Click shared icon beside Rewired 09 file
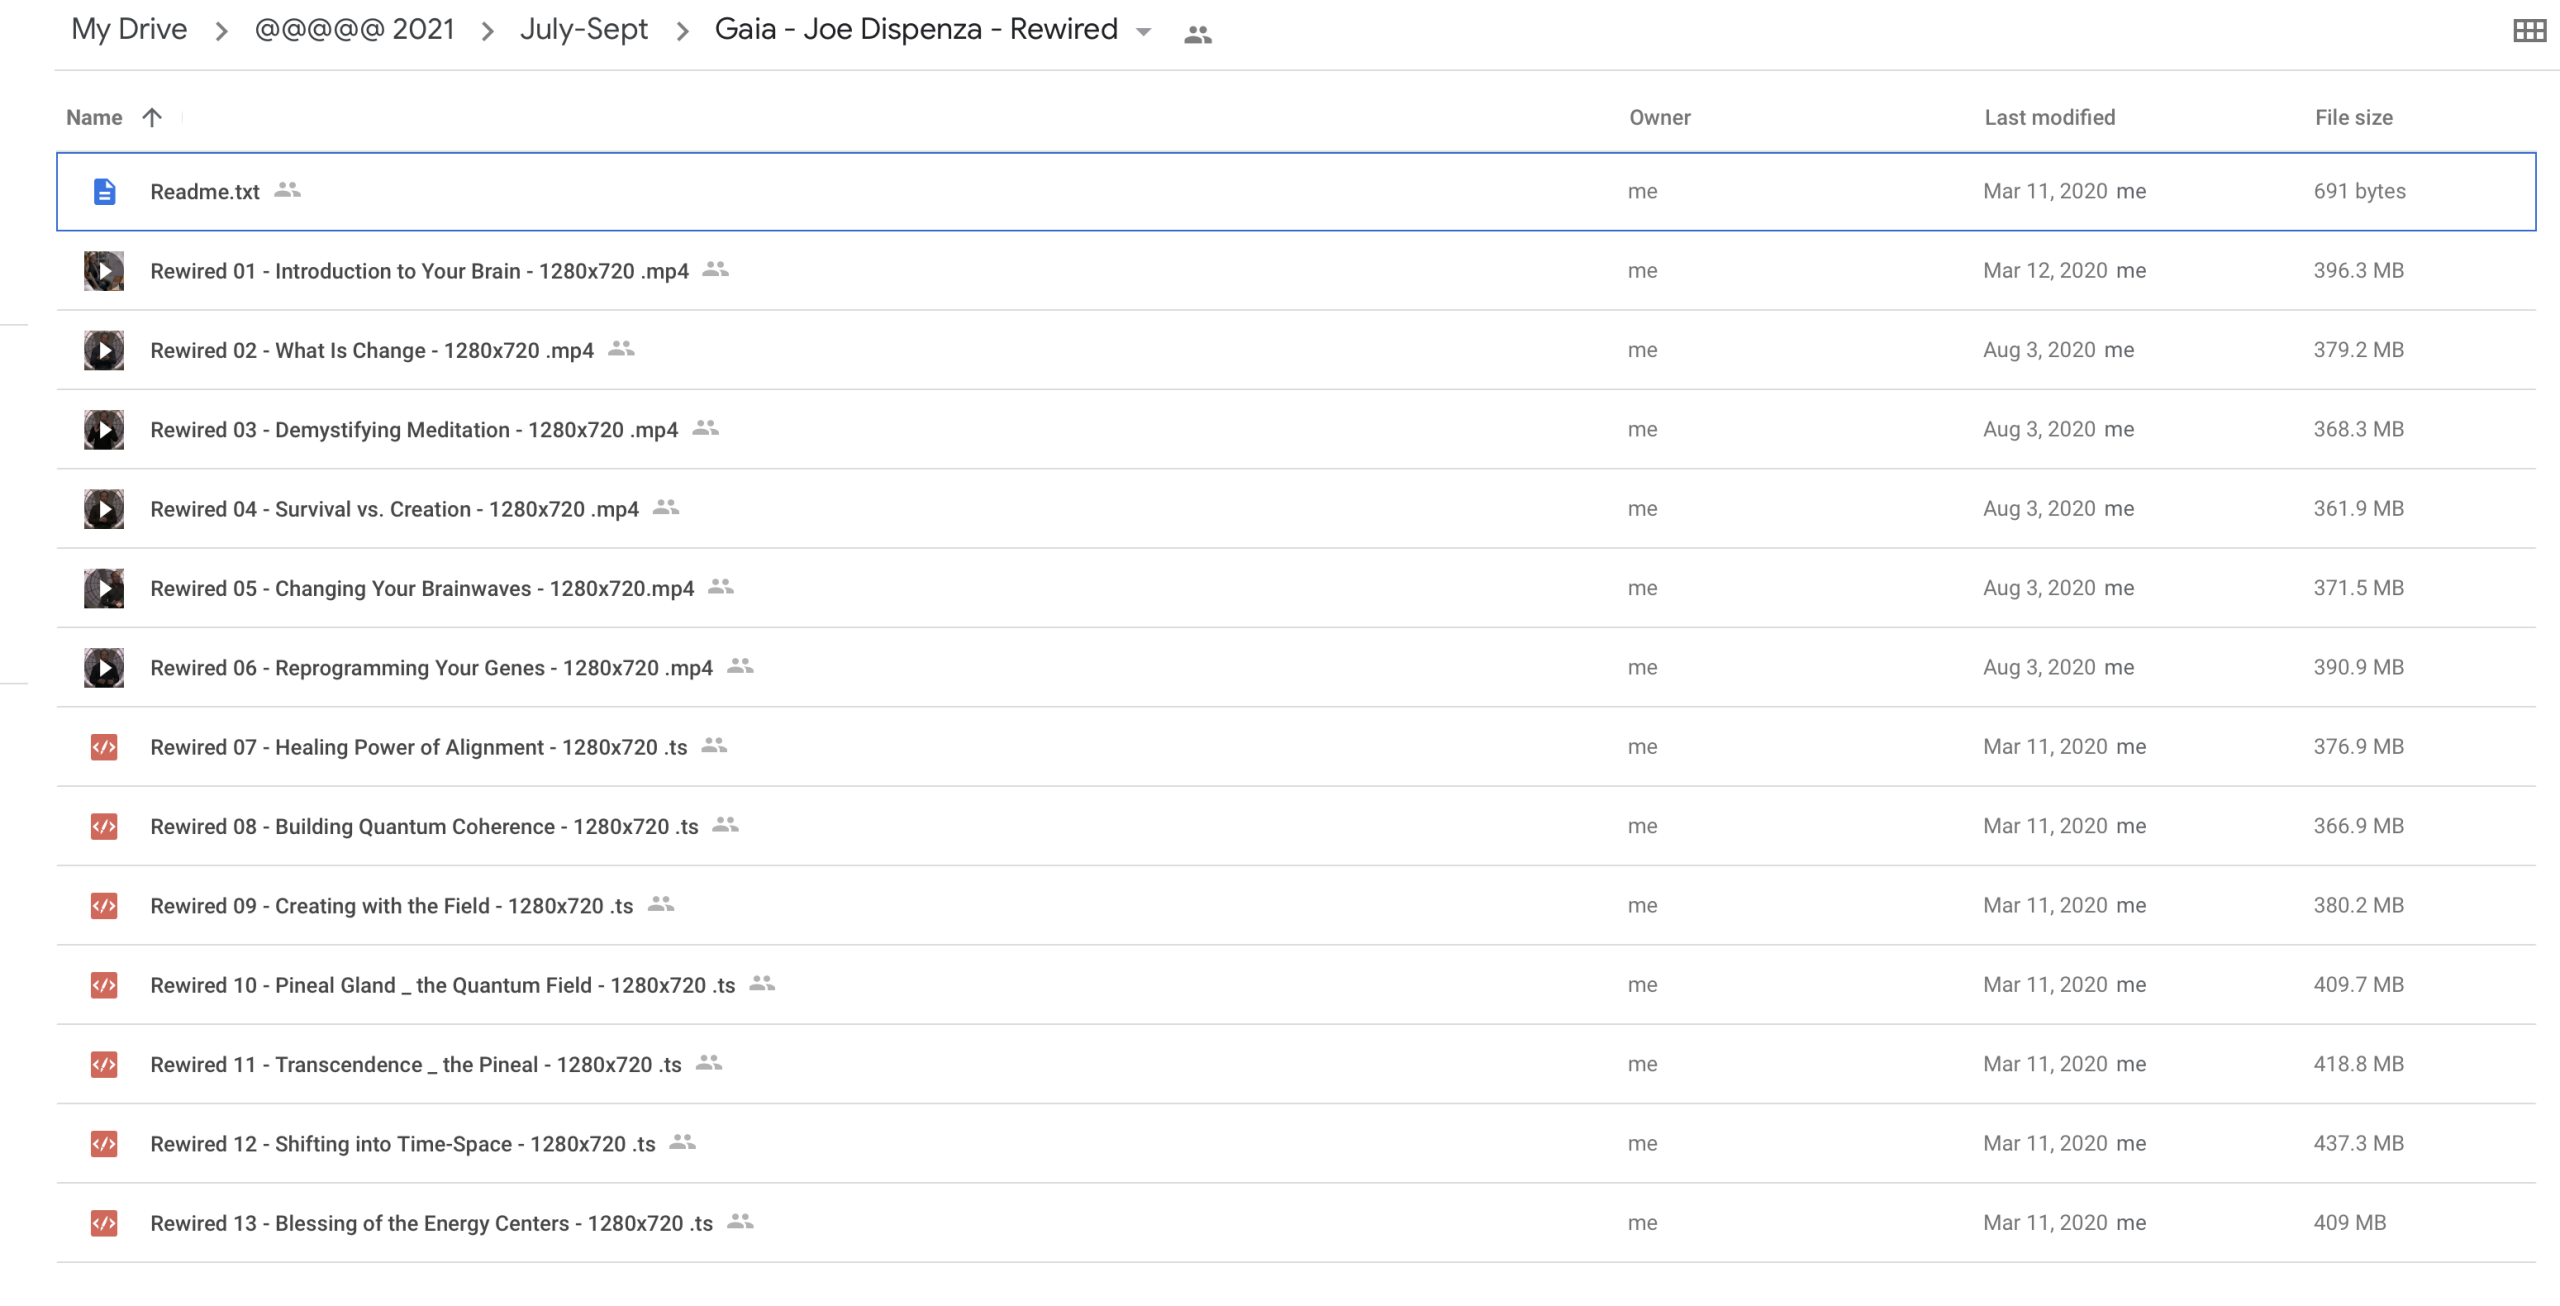 tap(662, 904)
